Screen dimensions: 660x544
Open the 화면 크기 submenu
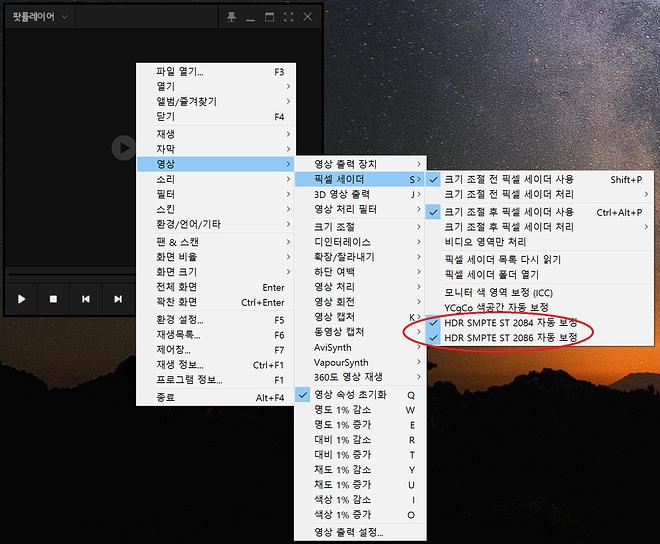click(216, 272)
